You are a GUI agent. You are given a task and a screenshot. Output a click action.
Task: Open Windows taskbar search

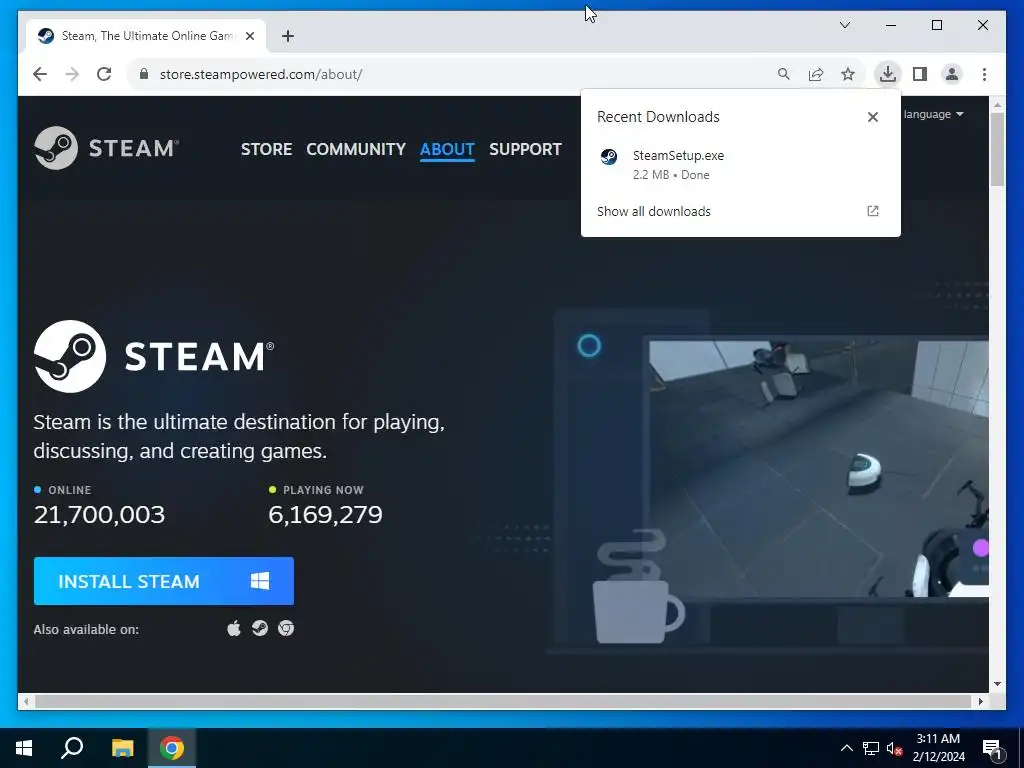72,748
